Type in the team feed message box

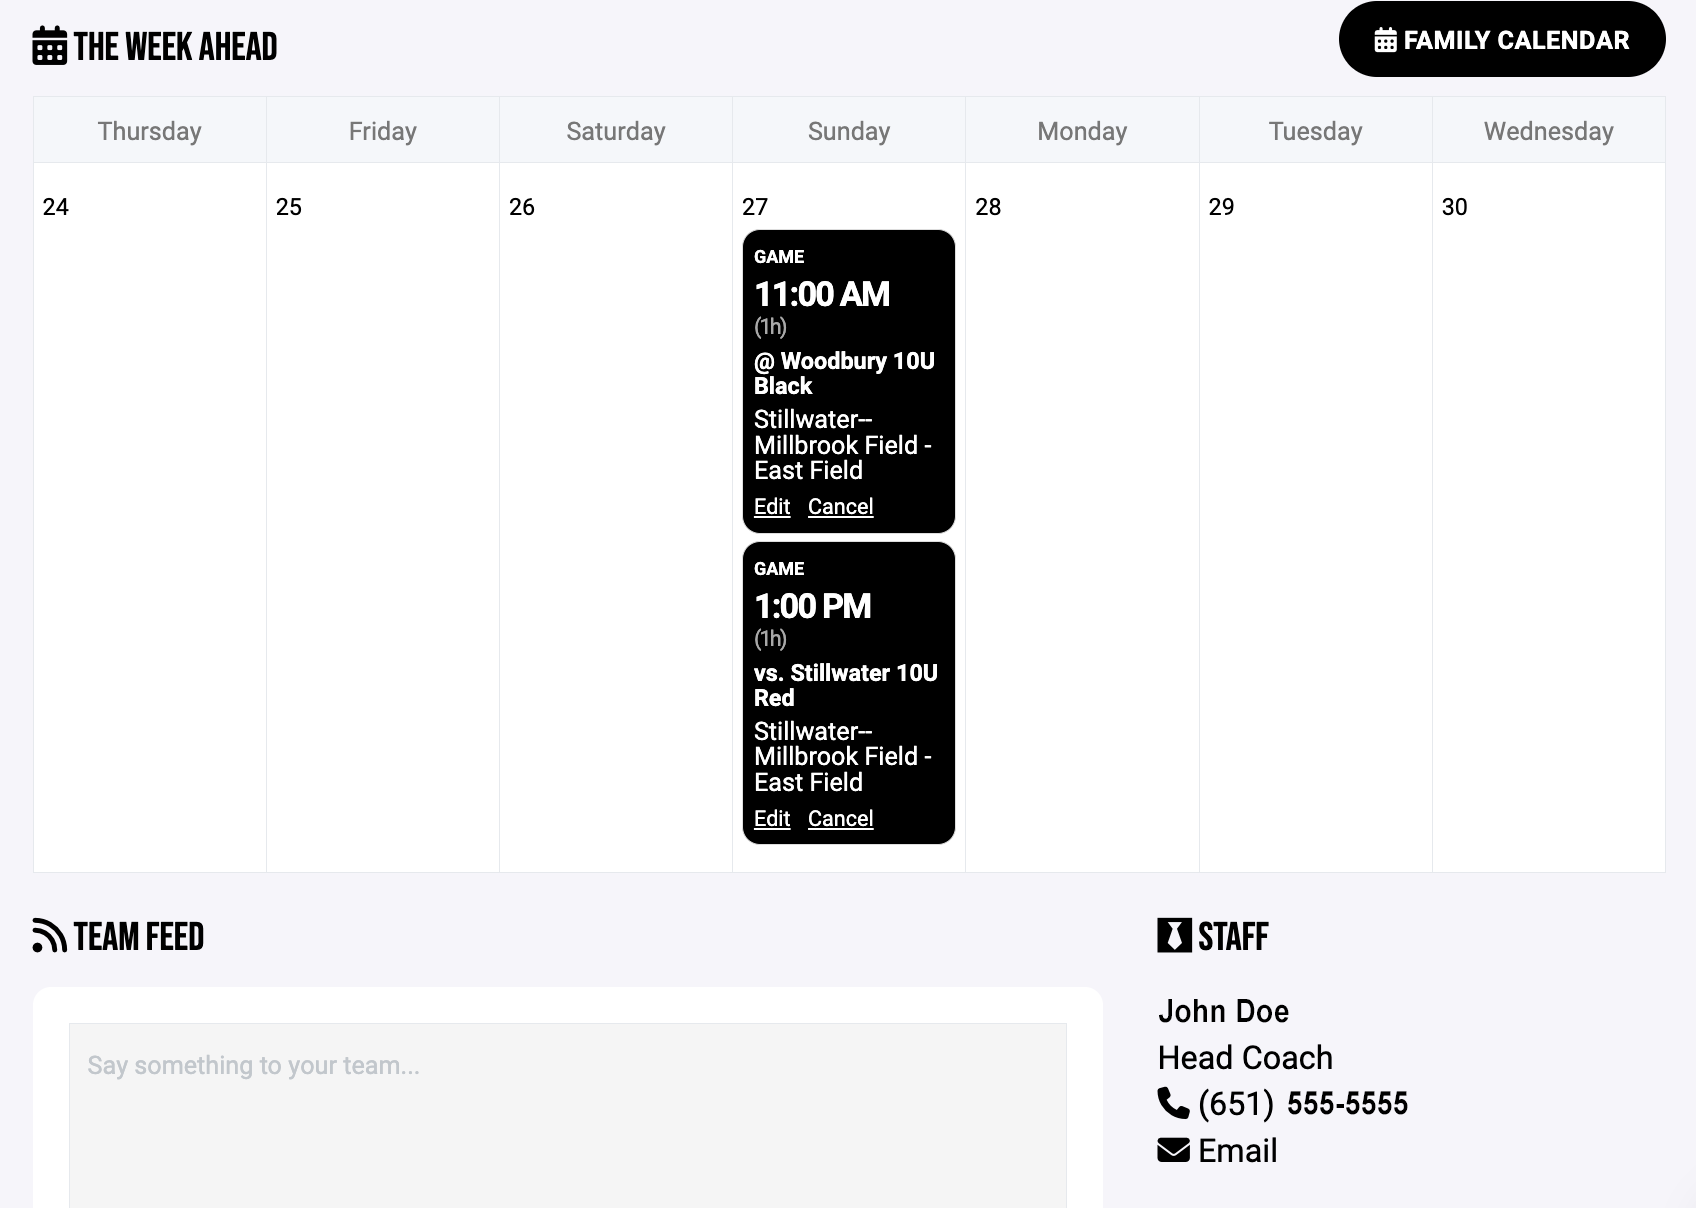(x=567, y=1110)
